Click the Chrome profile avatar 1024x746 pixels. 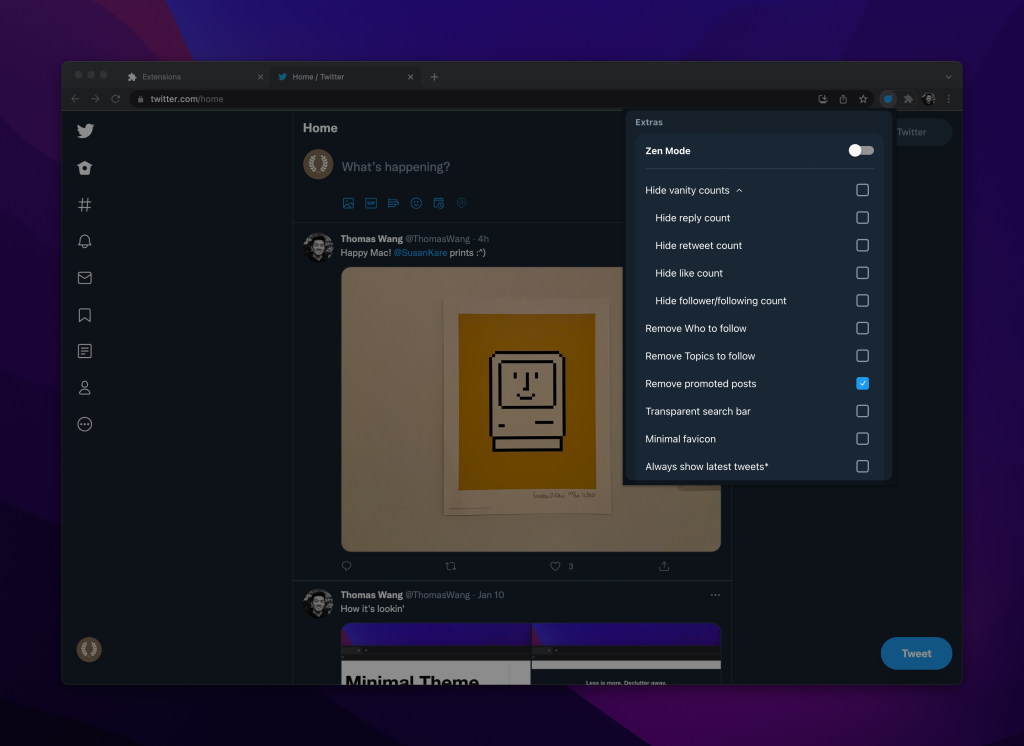pos(929,99)
